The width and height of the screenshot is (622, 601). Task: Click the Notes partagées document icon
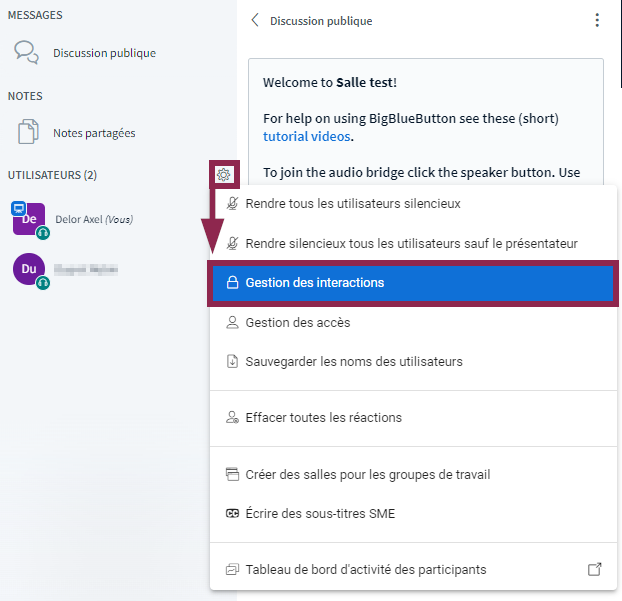(27, 132)
